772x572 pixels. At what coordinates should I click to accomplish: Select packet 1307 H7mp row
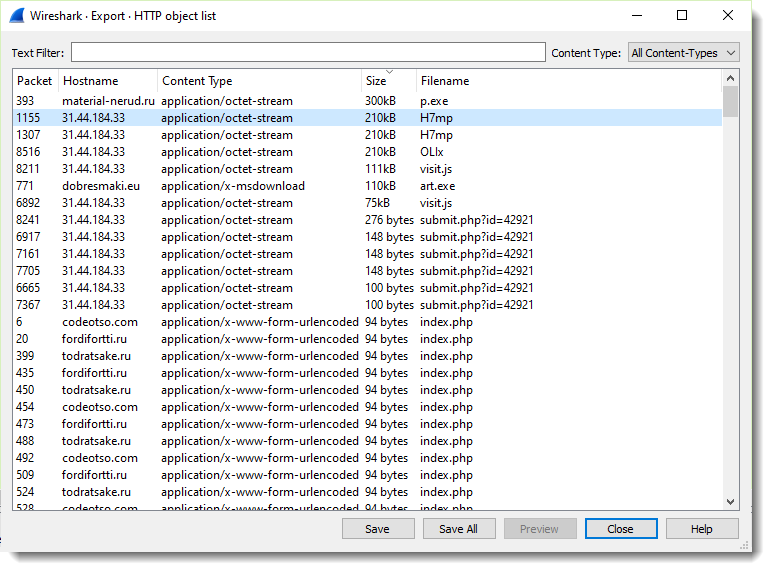(367, 135)
